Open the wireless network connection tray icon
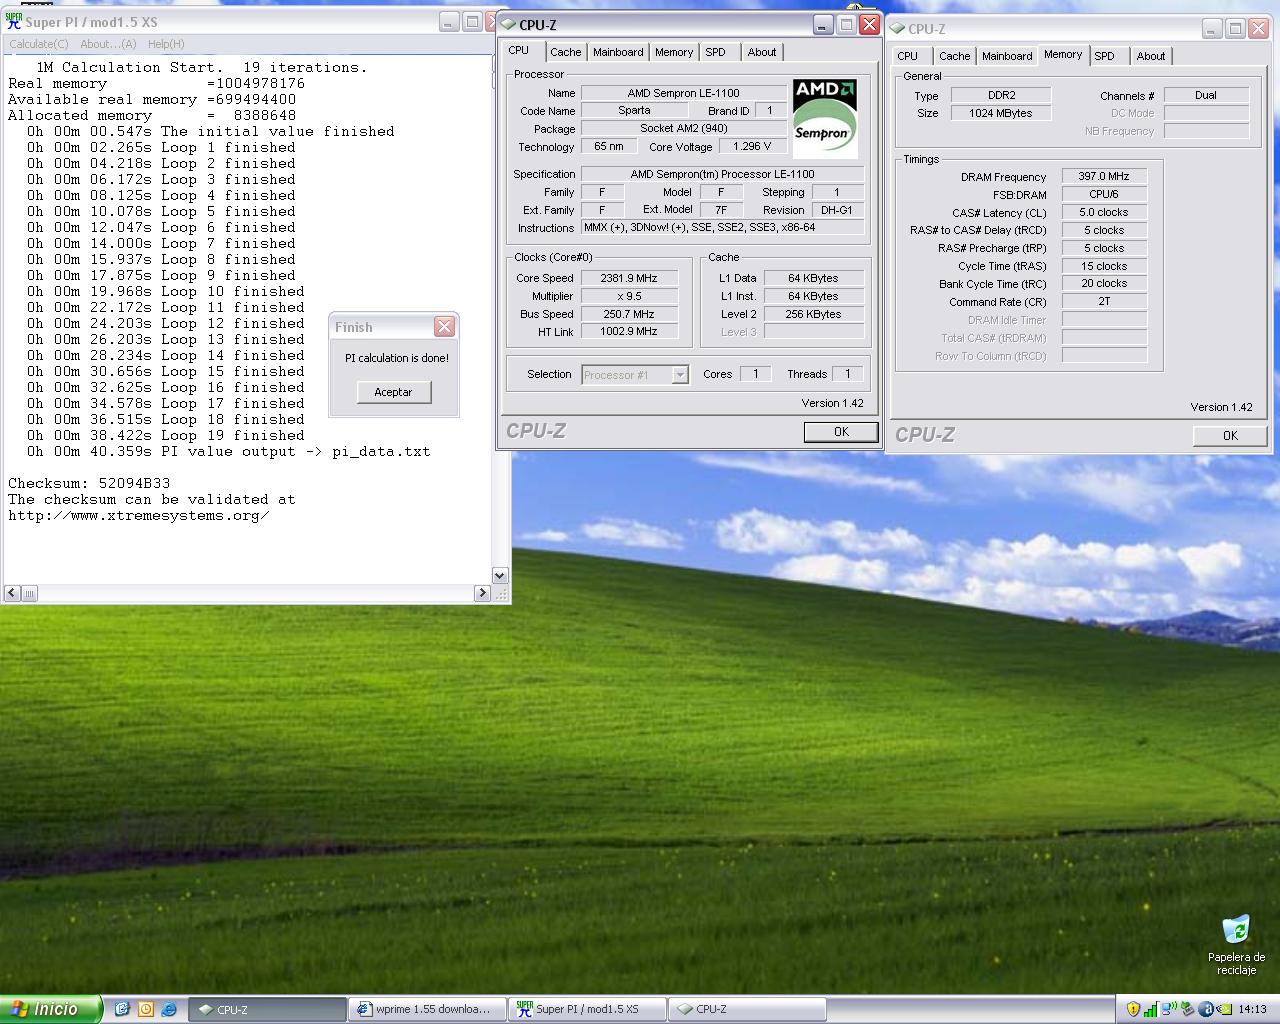Screen dimensions: 1280x1024 (x=1169, y=1008)
